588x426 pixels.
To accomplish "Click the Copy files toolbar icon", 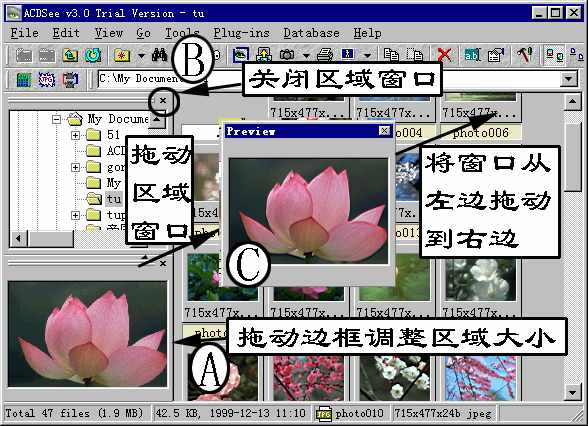I will [392, 55].
